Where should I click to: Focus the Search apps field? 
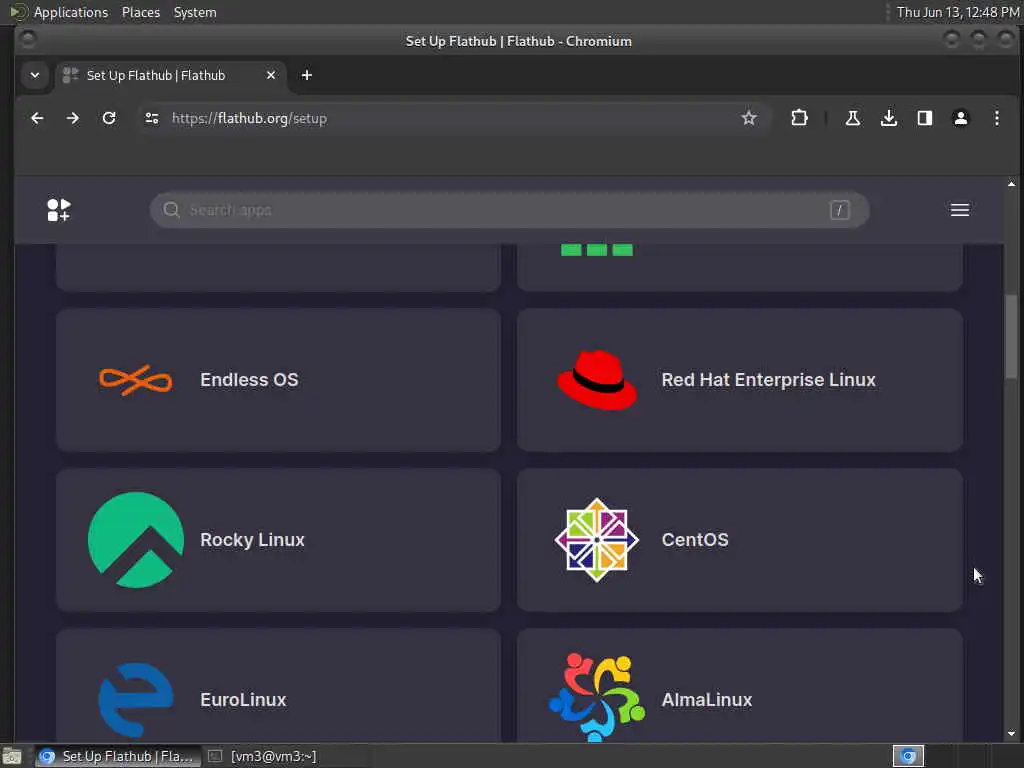[x=509, y=210]
